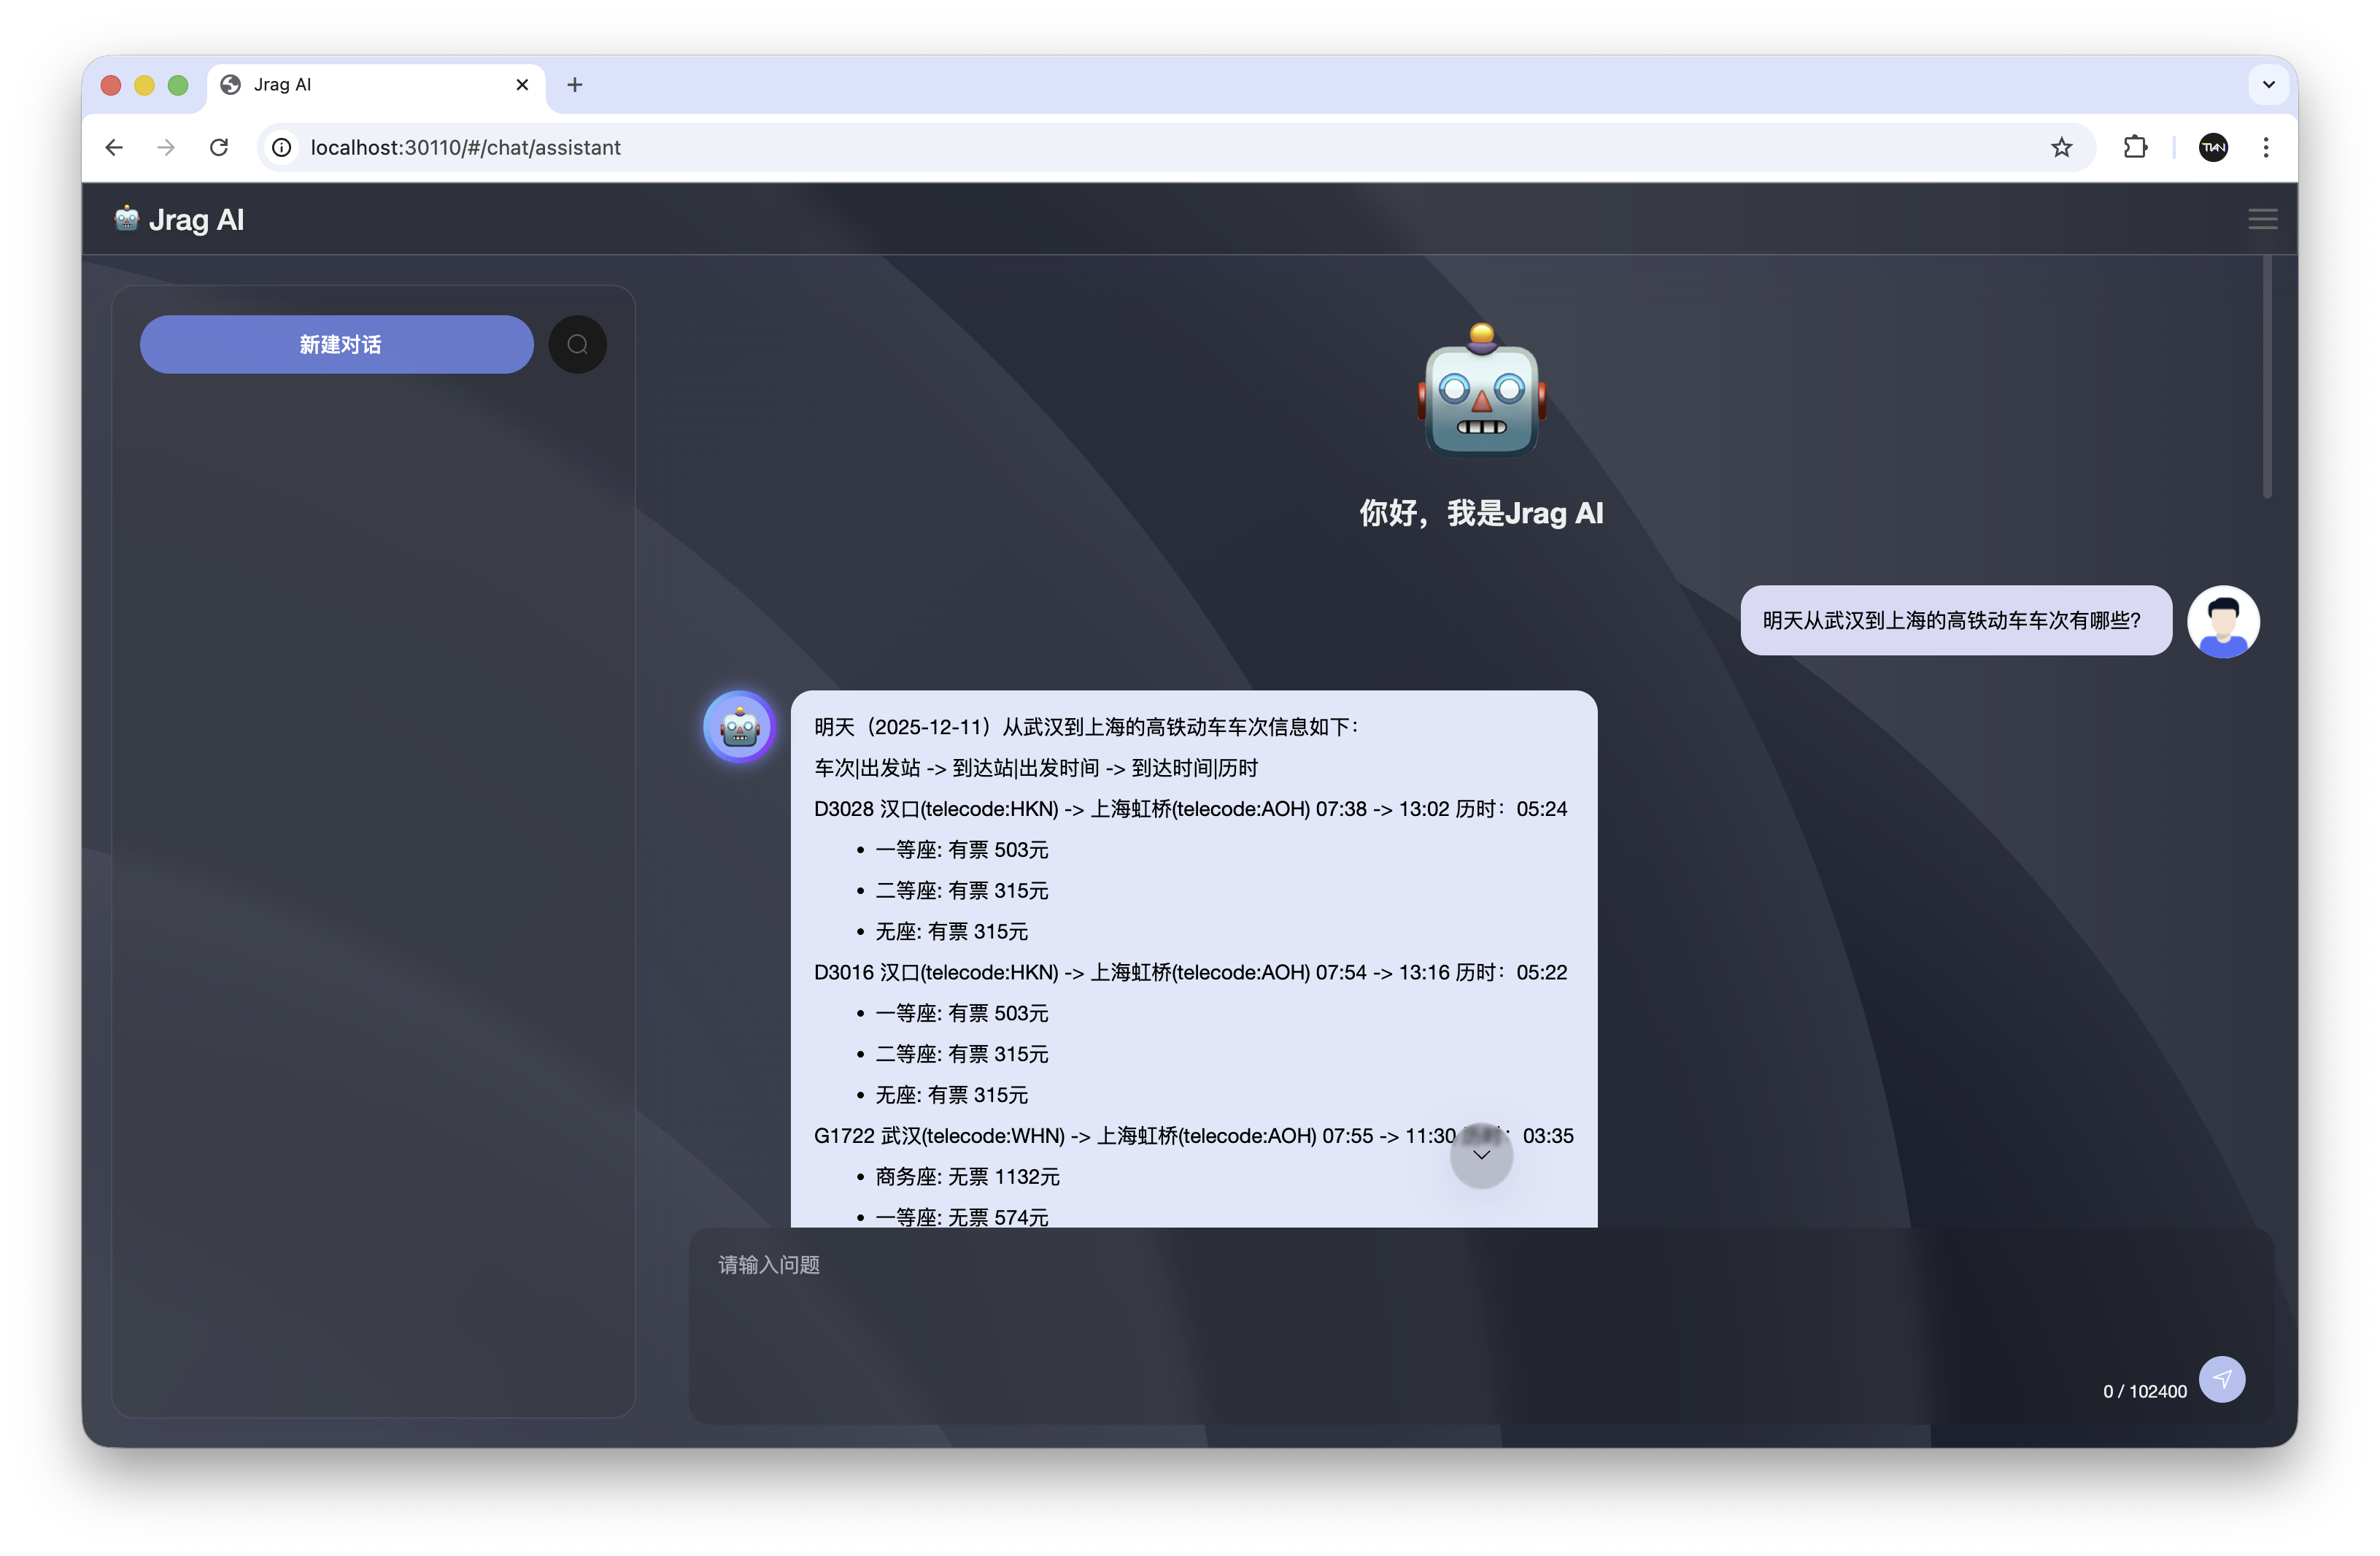This screenshot has height=1556, width=2380.
Task: Open the browser extensions puzzle icon
Action: click(x=2135, y=147)
